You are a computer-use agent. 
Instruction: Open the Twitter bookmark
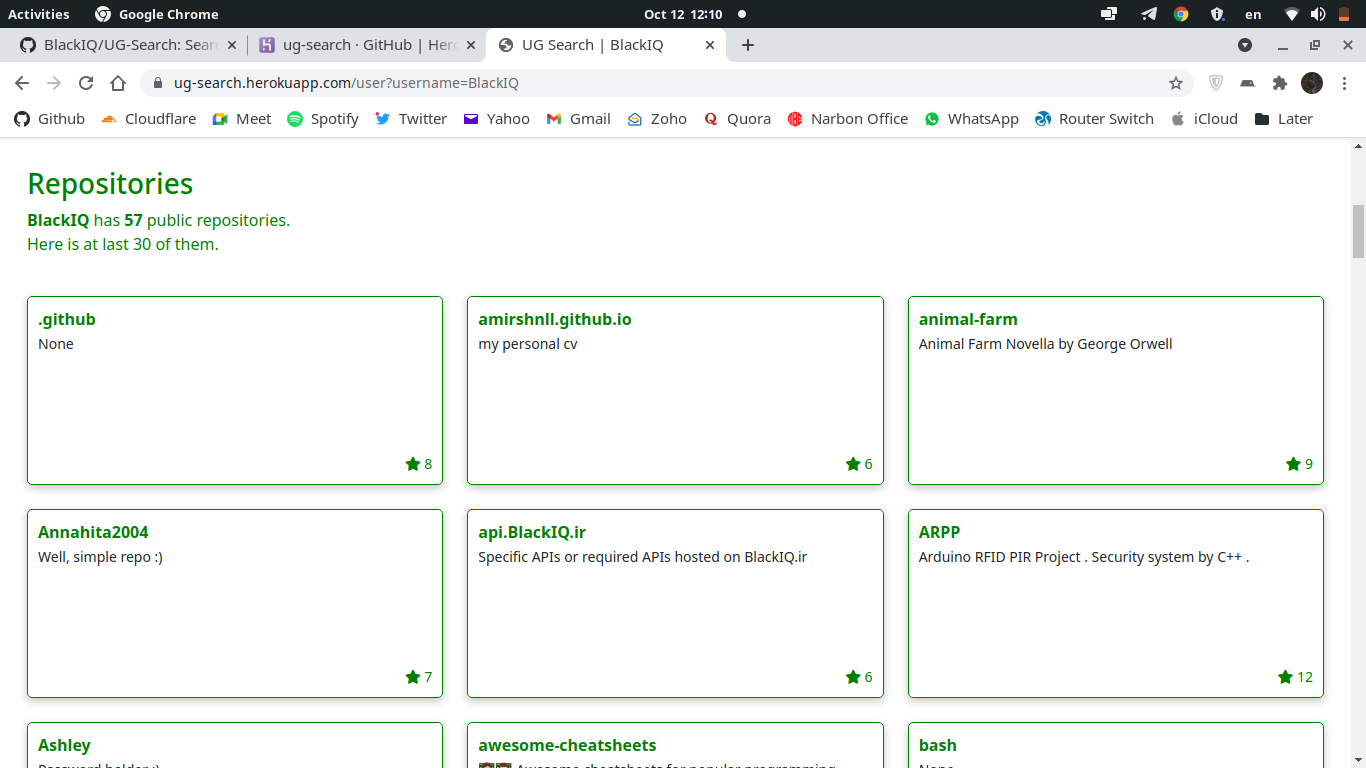coord(411,119)
